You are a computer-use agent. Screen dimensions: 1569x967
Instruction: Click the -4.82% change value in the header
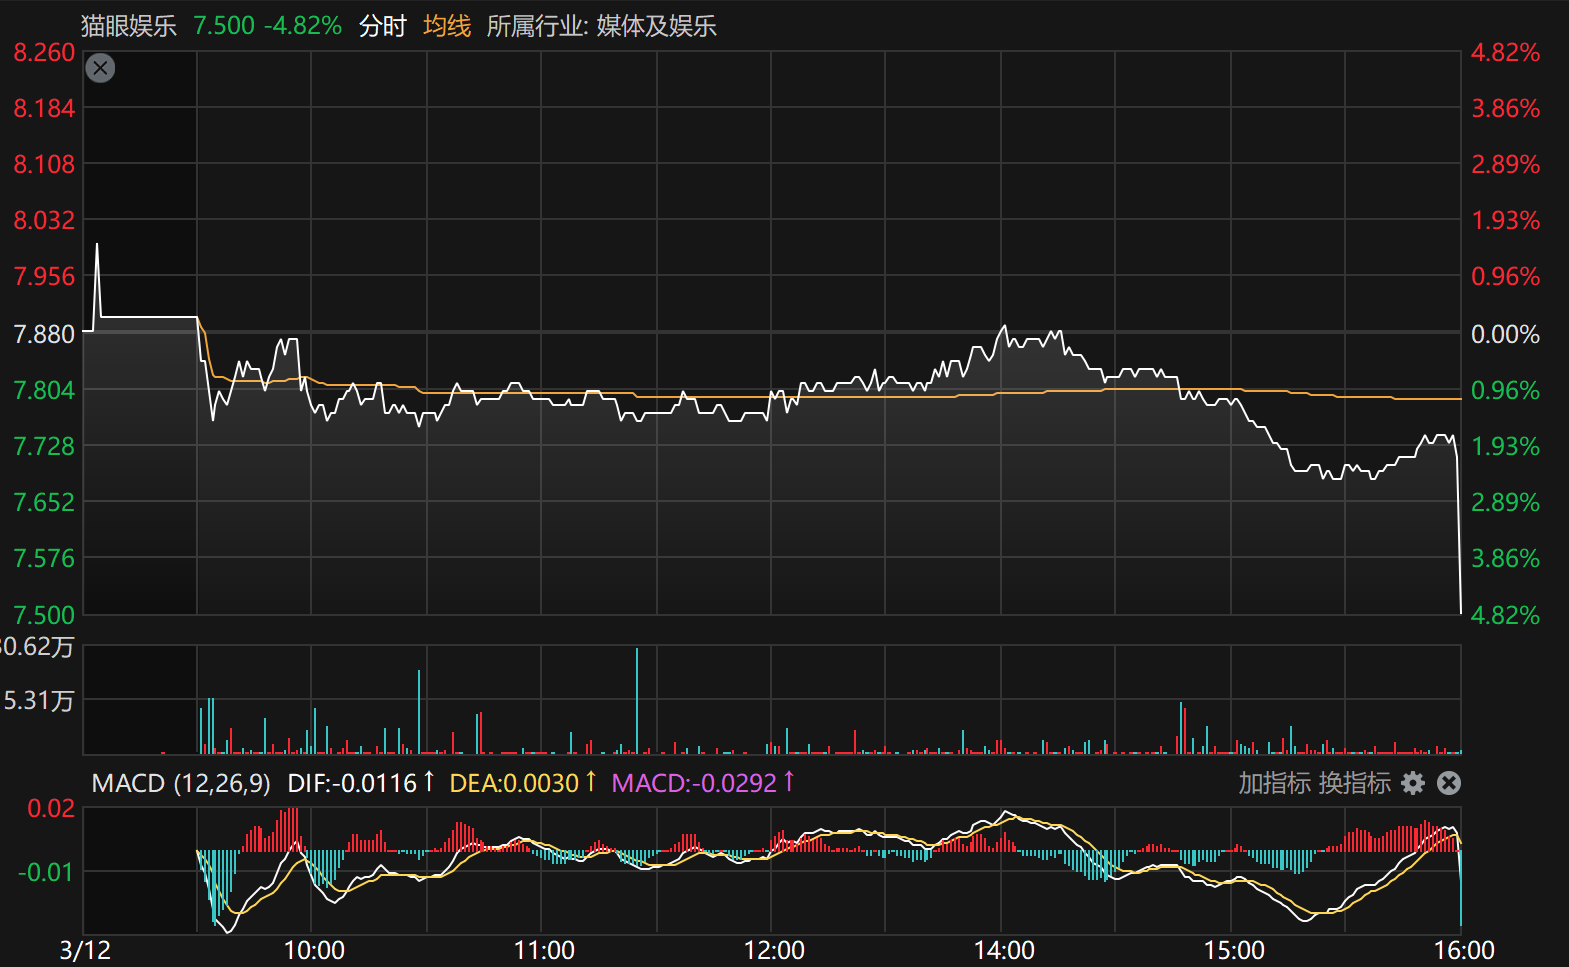click(x=303, y=26)
